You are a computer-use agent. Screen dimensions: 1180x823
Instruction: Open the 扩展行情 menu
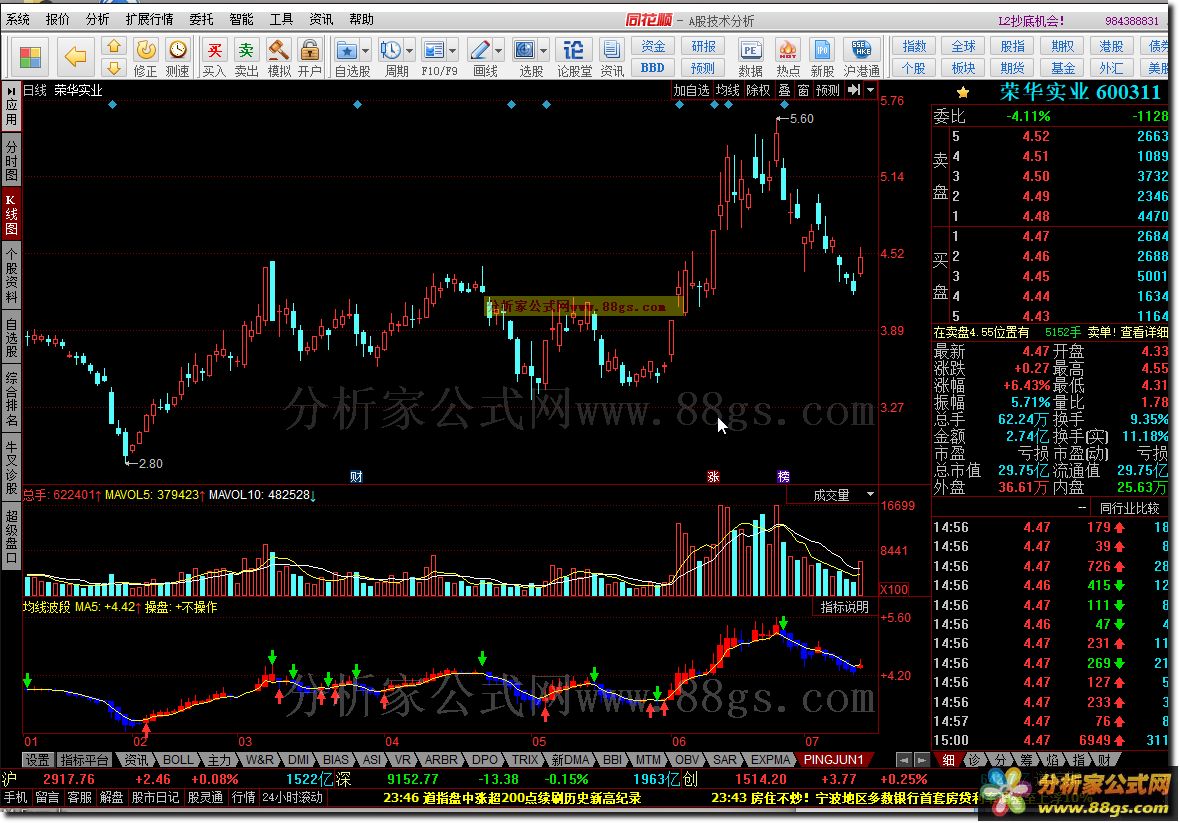click(x=149, y=20)
